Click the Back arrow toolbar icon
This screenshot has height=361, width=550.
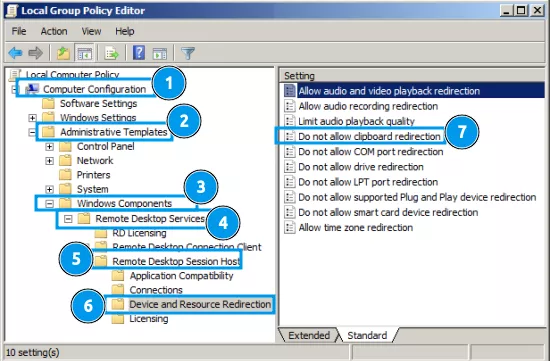pyautogui.click(x=15, y=53)
